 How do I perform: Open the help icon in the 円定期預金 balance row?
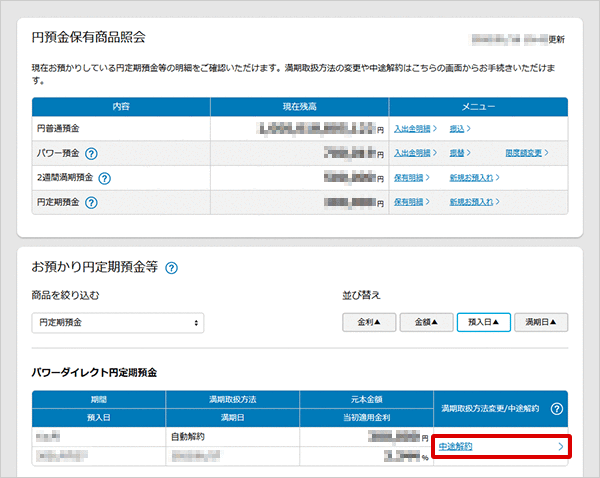[91, 202]
